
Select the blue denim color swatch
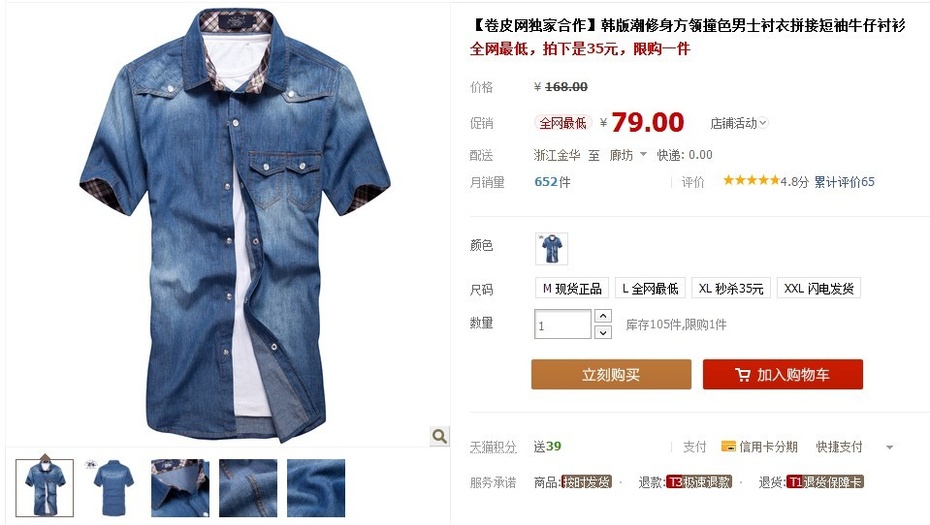click(x=551, y=249)
